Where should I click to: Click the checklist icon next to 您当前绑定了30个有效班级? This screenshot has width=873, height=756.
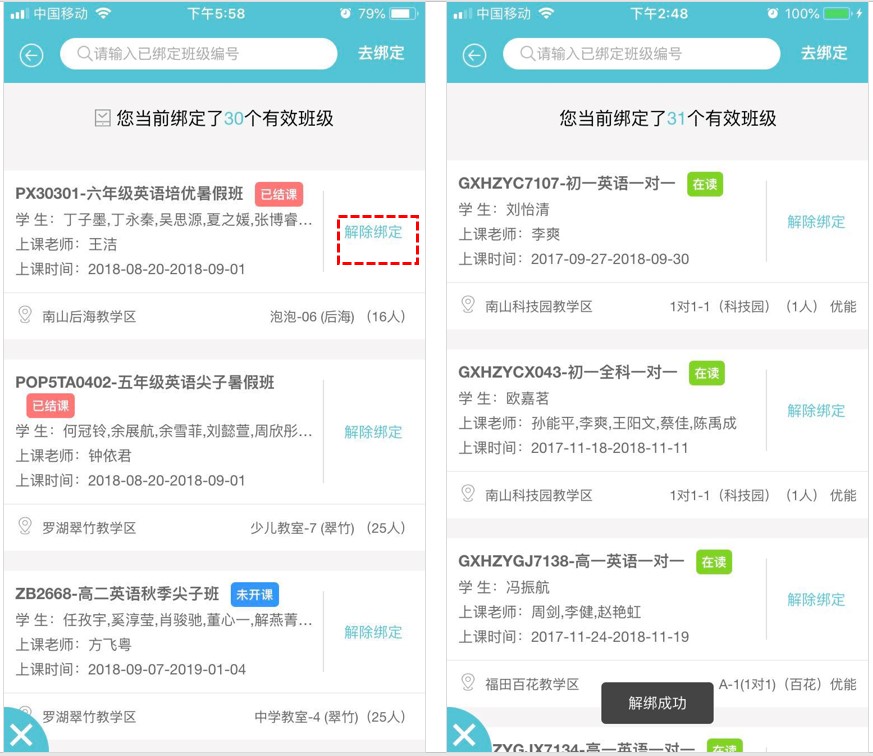102,118
